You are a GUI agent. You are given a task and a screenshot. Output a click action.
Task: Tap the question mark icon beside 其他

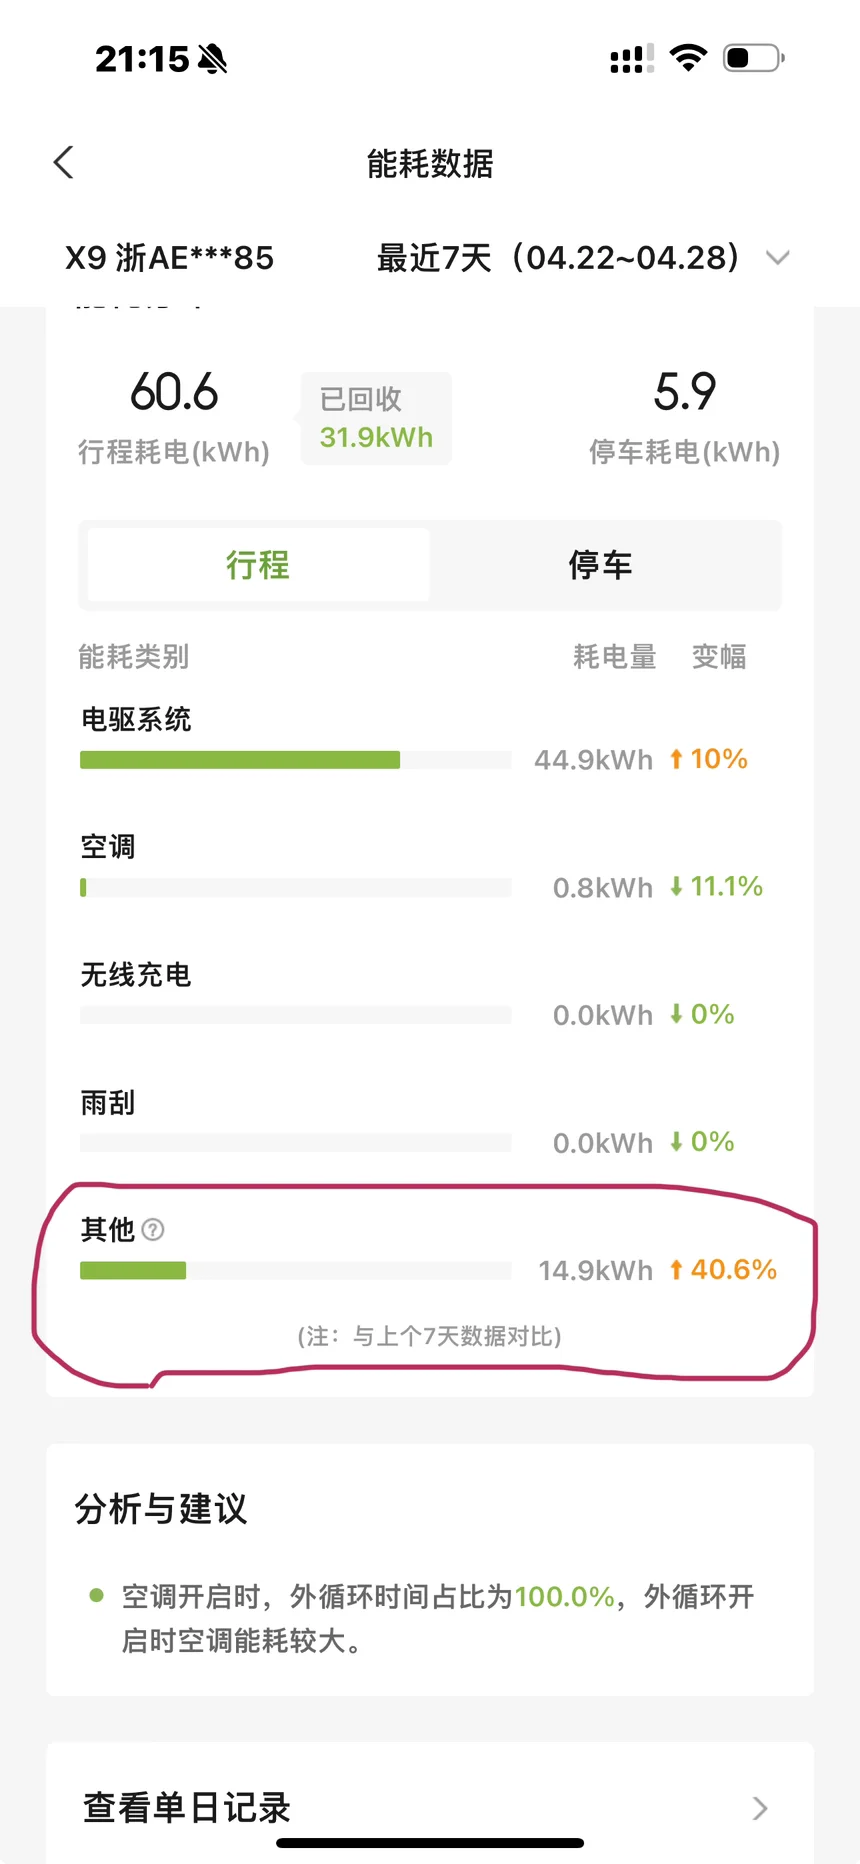point(153,1229)
